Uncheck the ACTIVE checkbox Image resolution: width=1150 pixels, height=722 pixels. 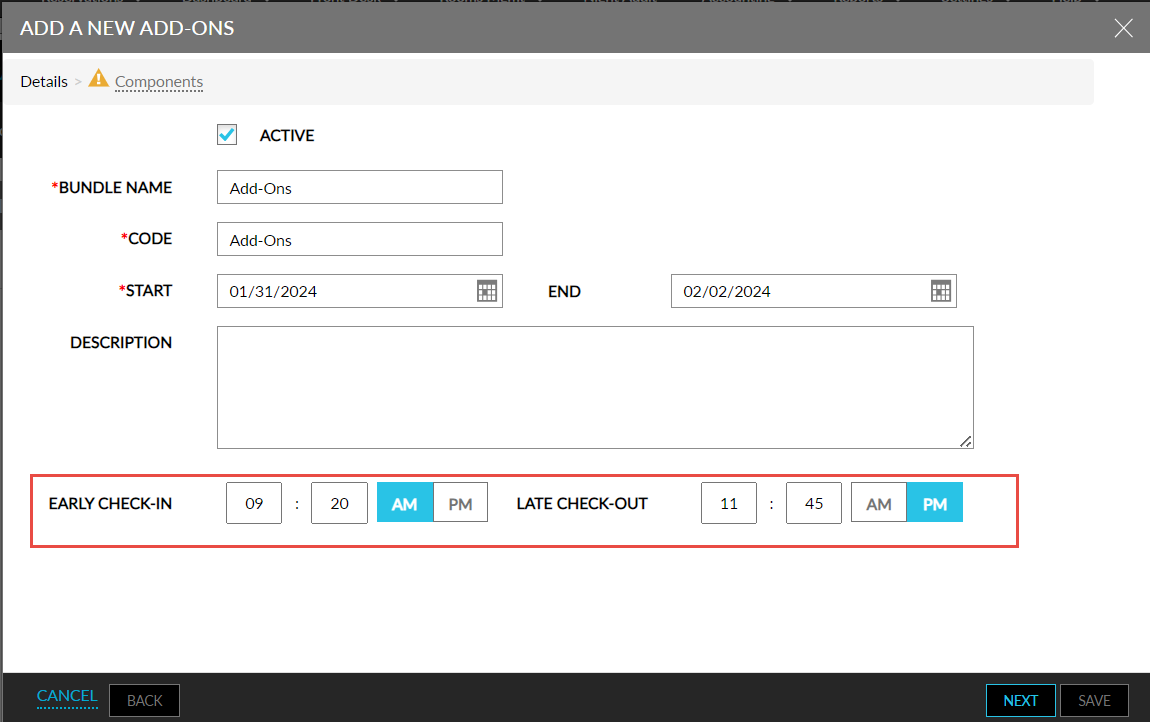(227, 135)
